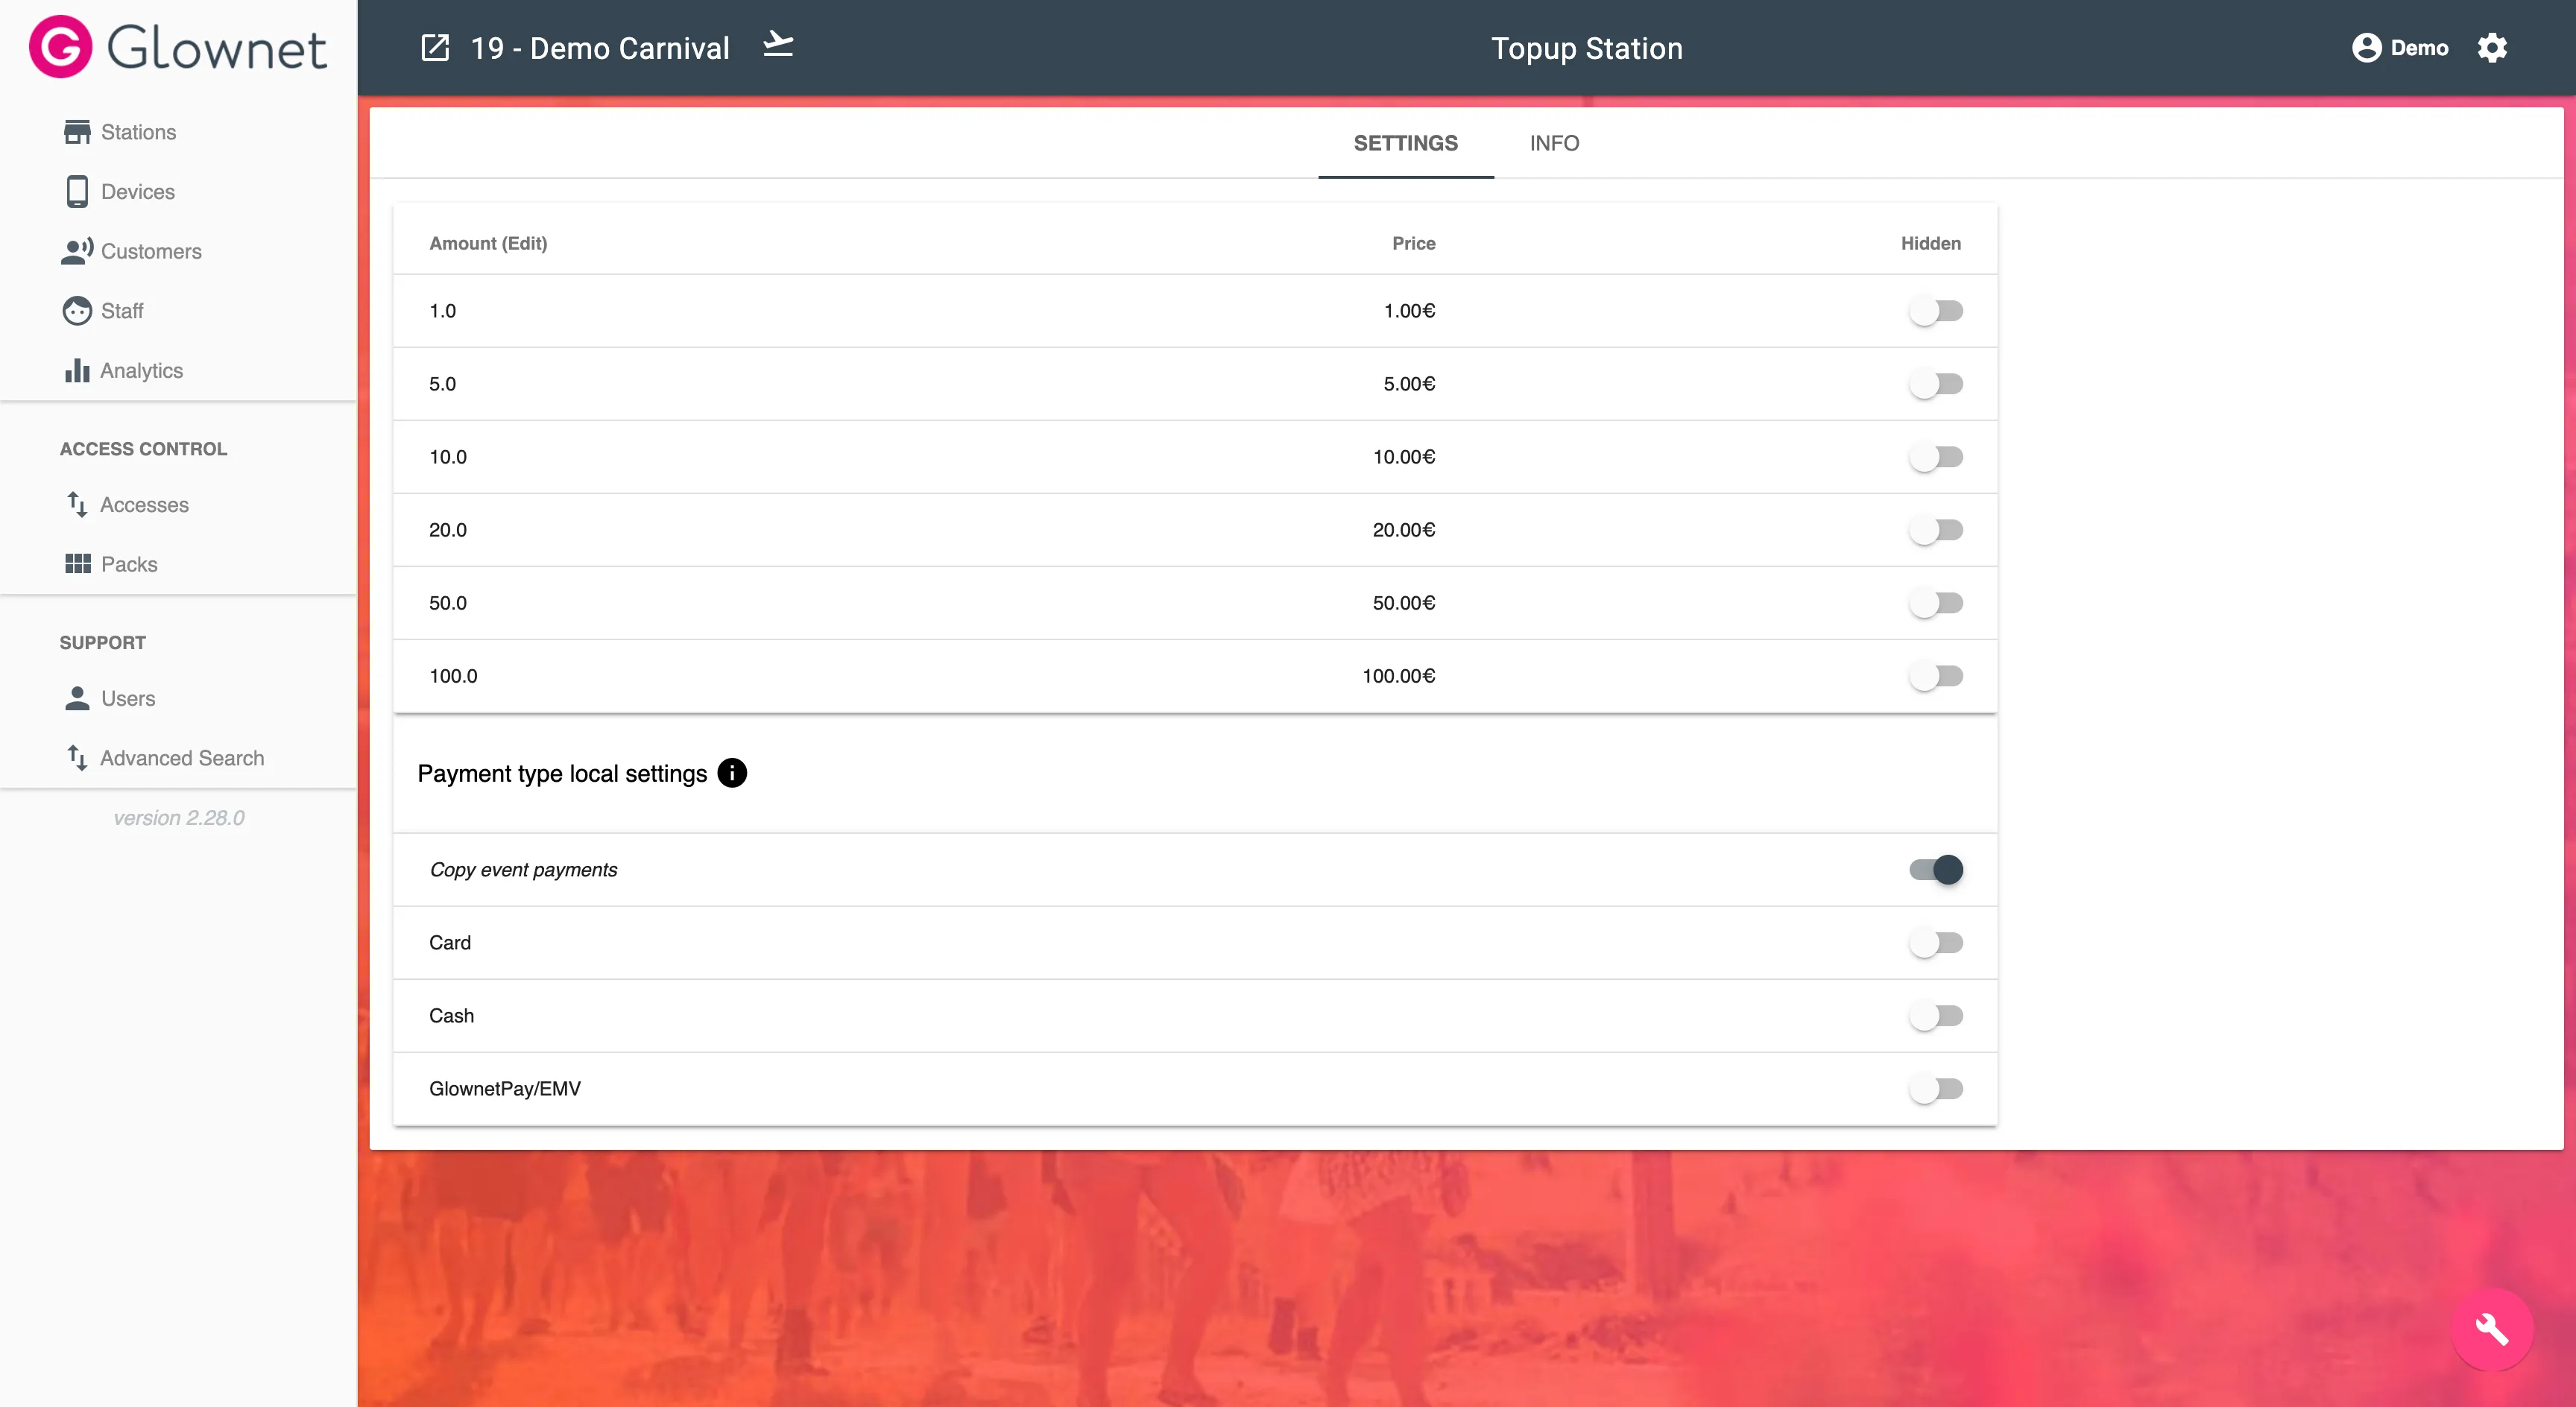Screen dimensions: 2576x1407
Task: Click the Topup Station page title
Action: (1587, 48)
